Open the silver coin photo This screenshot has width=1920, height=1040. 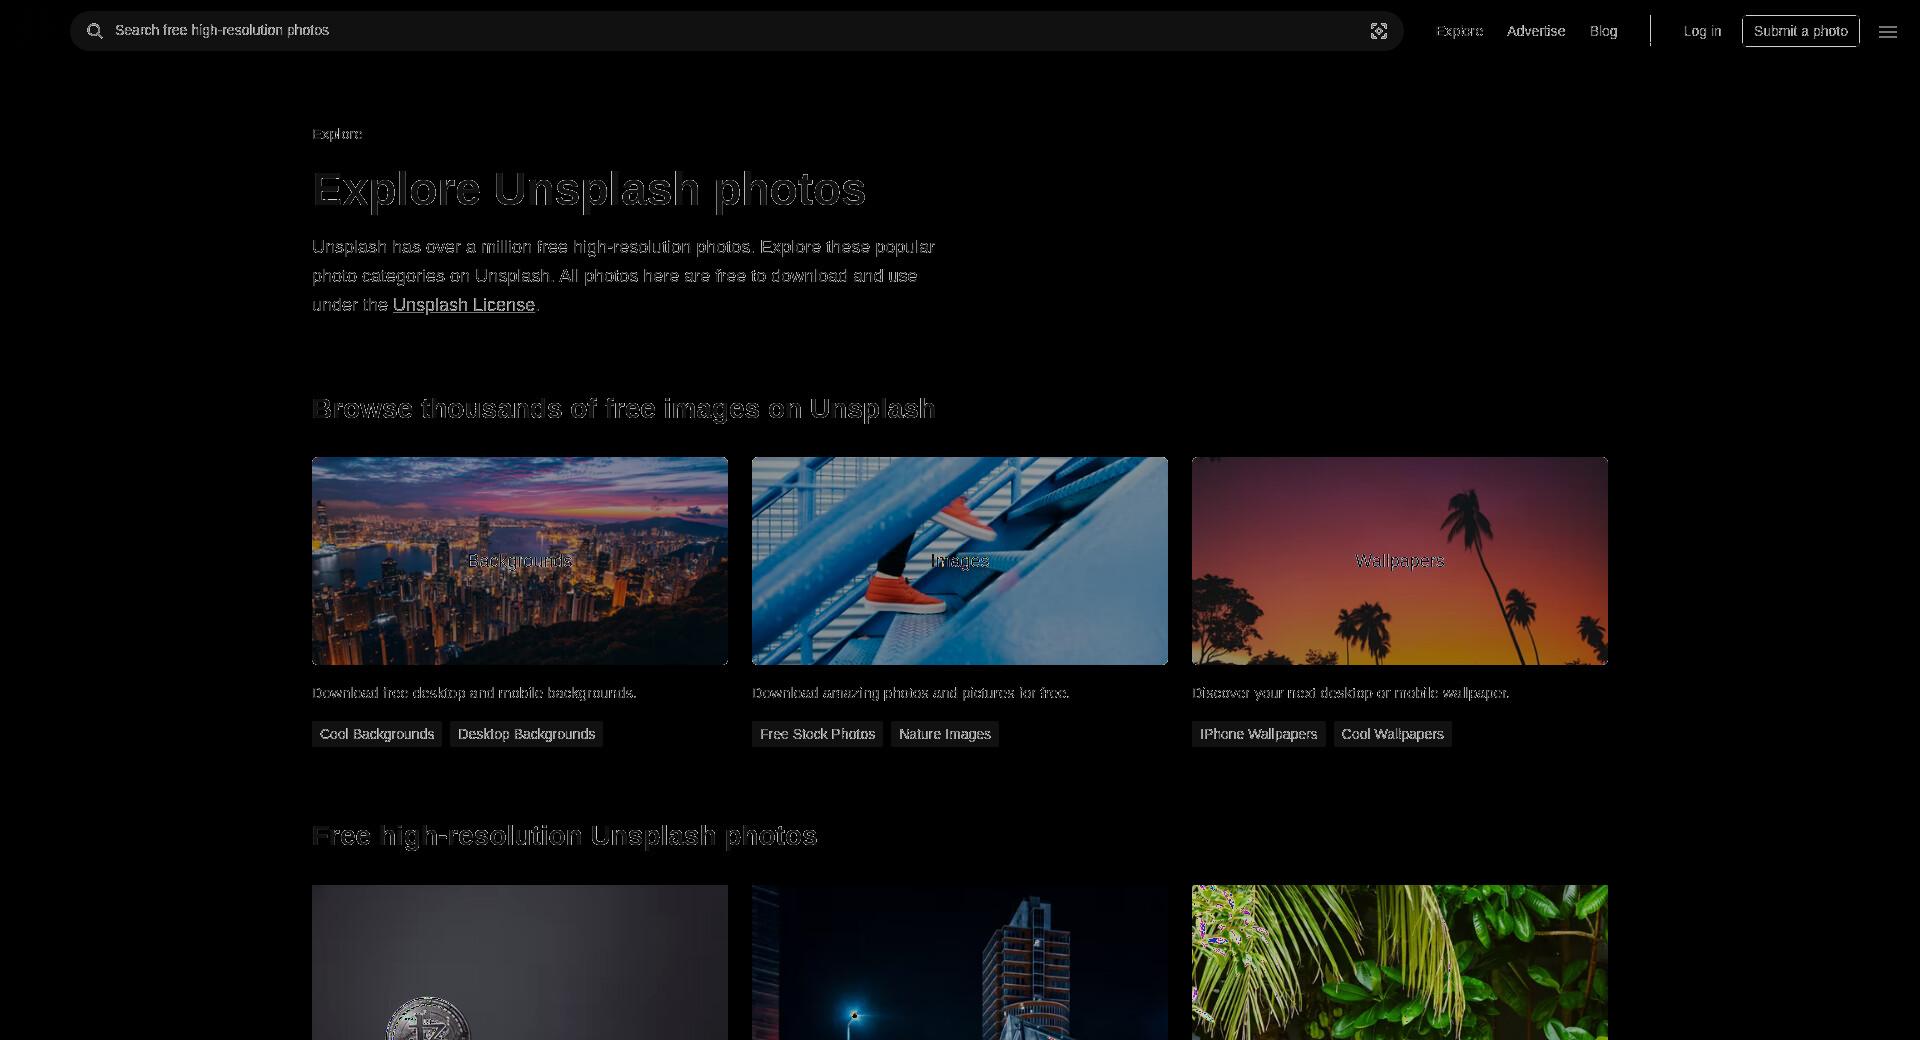pos(520,962)
